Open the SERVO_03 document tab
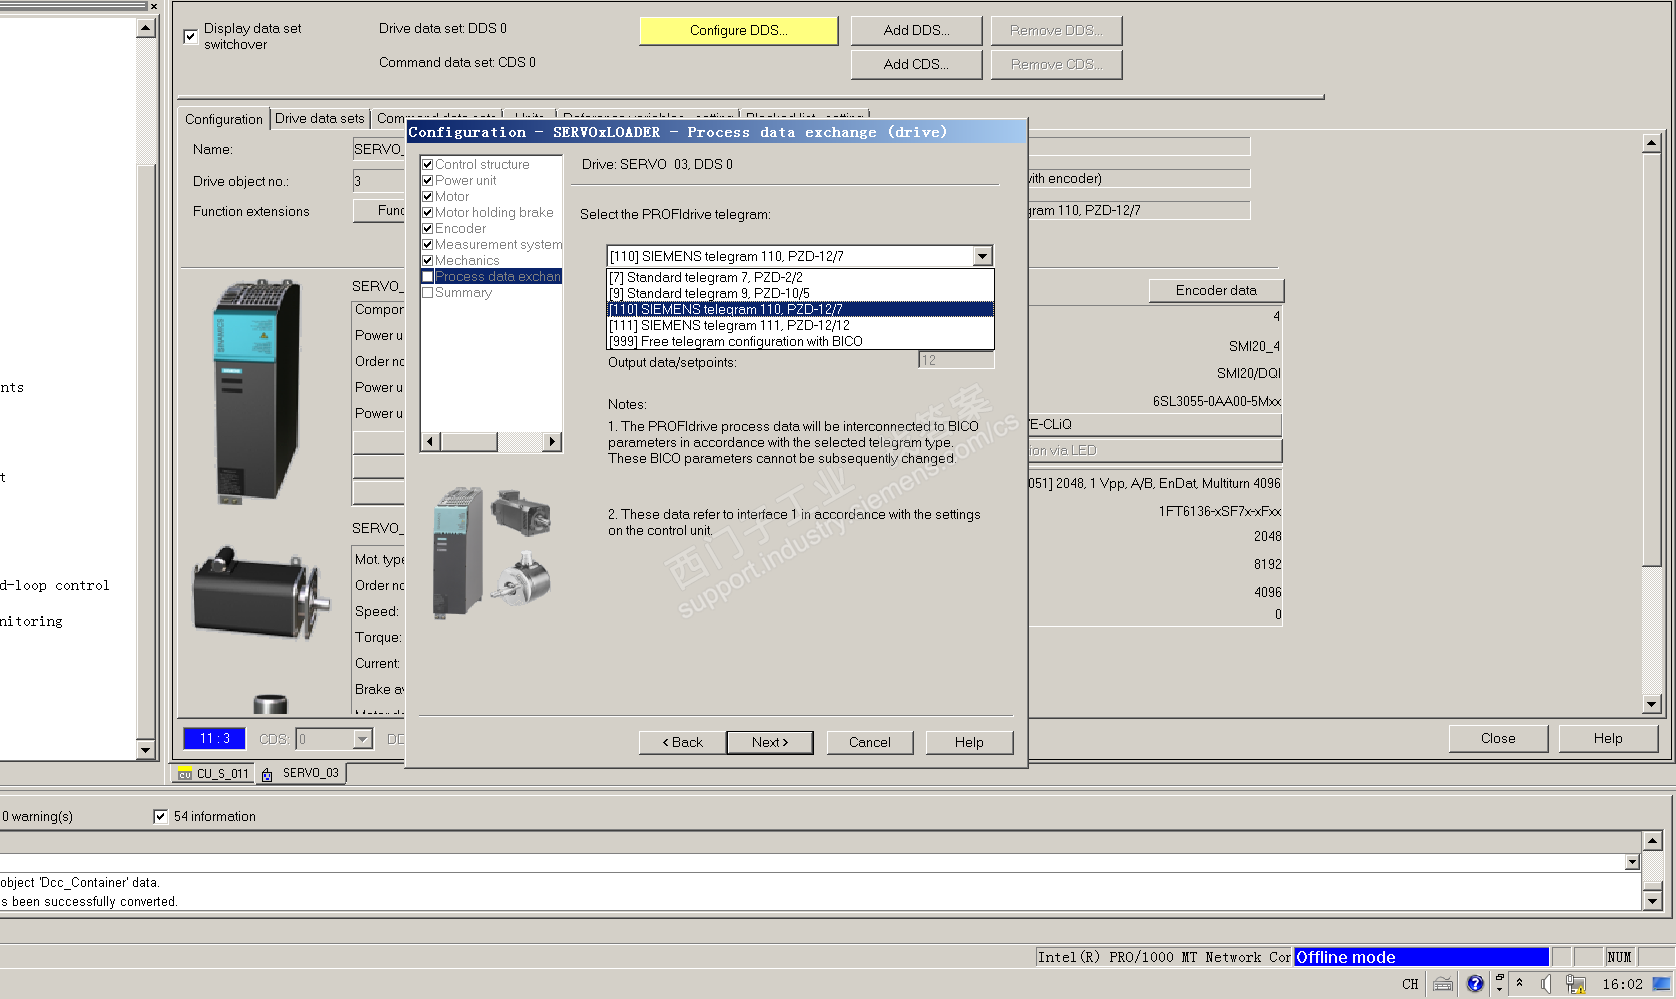 tap(301, 774)
